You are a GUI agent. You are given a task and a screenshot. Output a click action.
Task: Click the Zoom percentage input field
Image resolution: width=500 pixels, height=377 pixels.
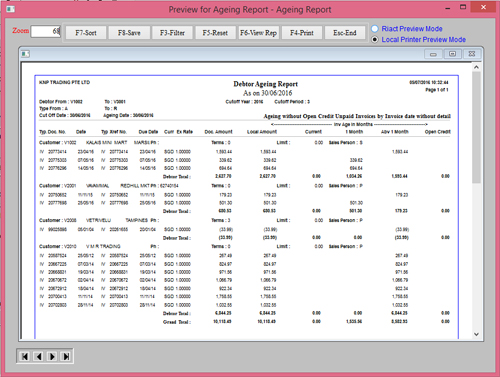coord(46,31)
